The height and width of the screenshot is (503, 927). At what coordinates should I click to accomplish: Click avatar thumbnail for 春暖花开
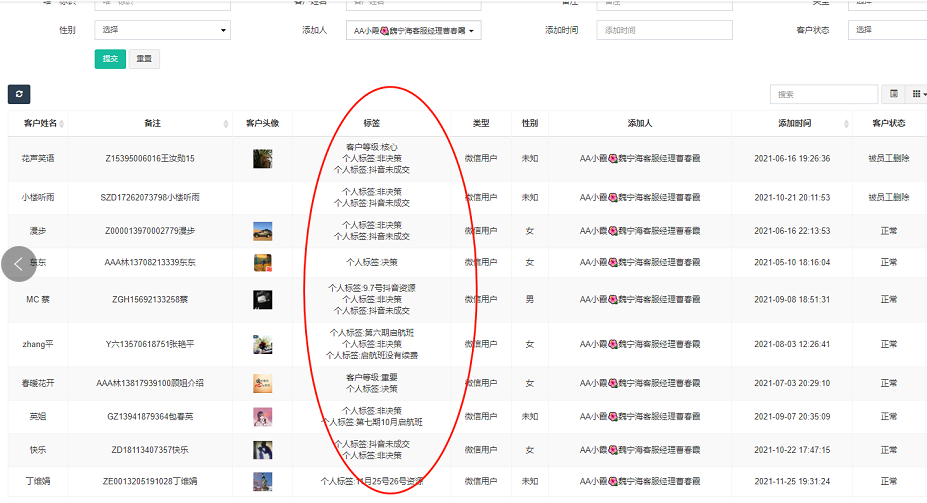[x=263, y=383]
